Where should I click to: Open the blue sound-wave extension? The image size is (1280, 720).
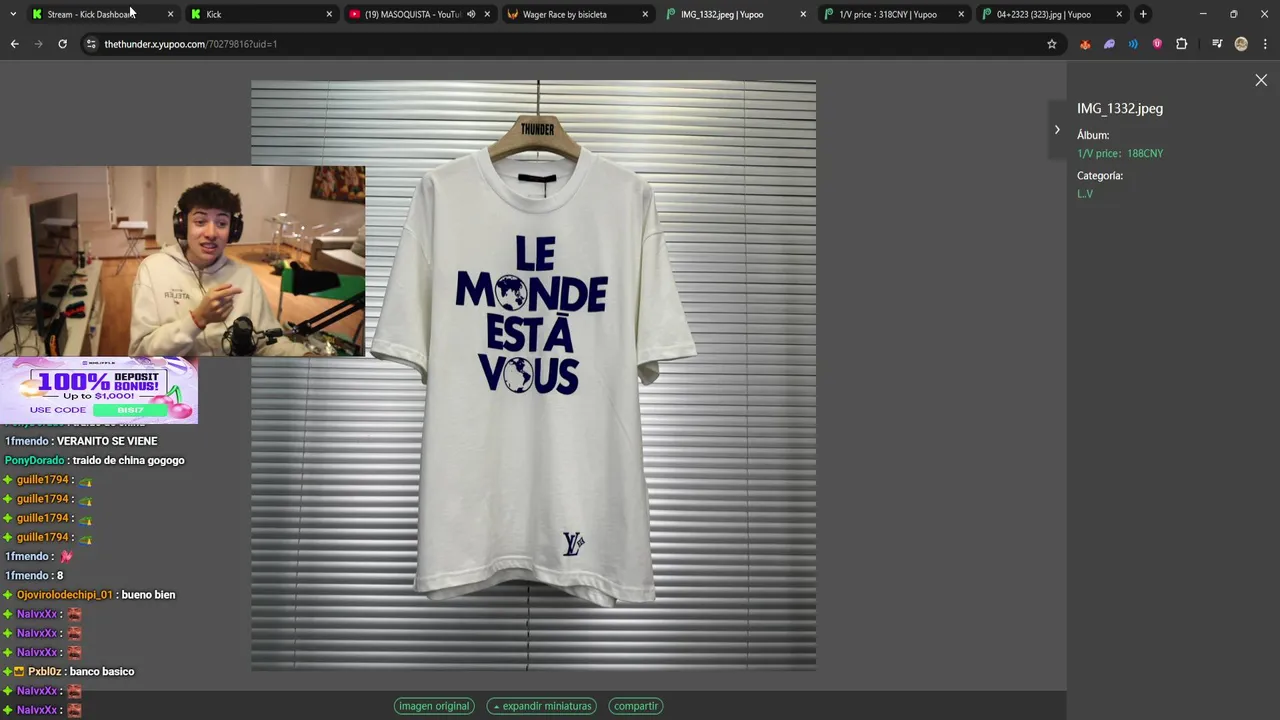pos(1133,44)
